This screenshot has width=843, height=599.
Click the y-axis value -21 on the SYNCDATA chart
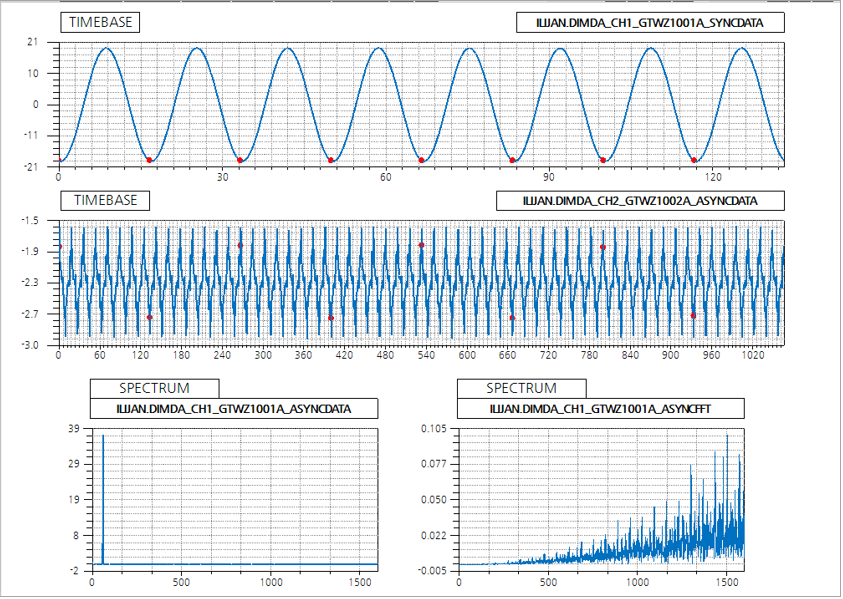tap(31, 167)
